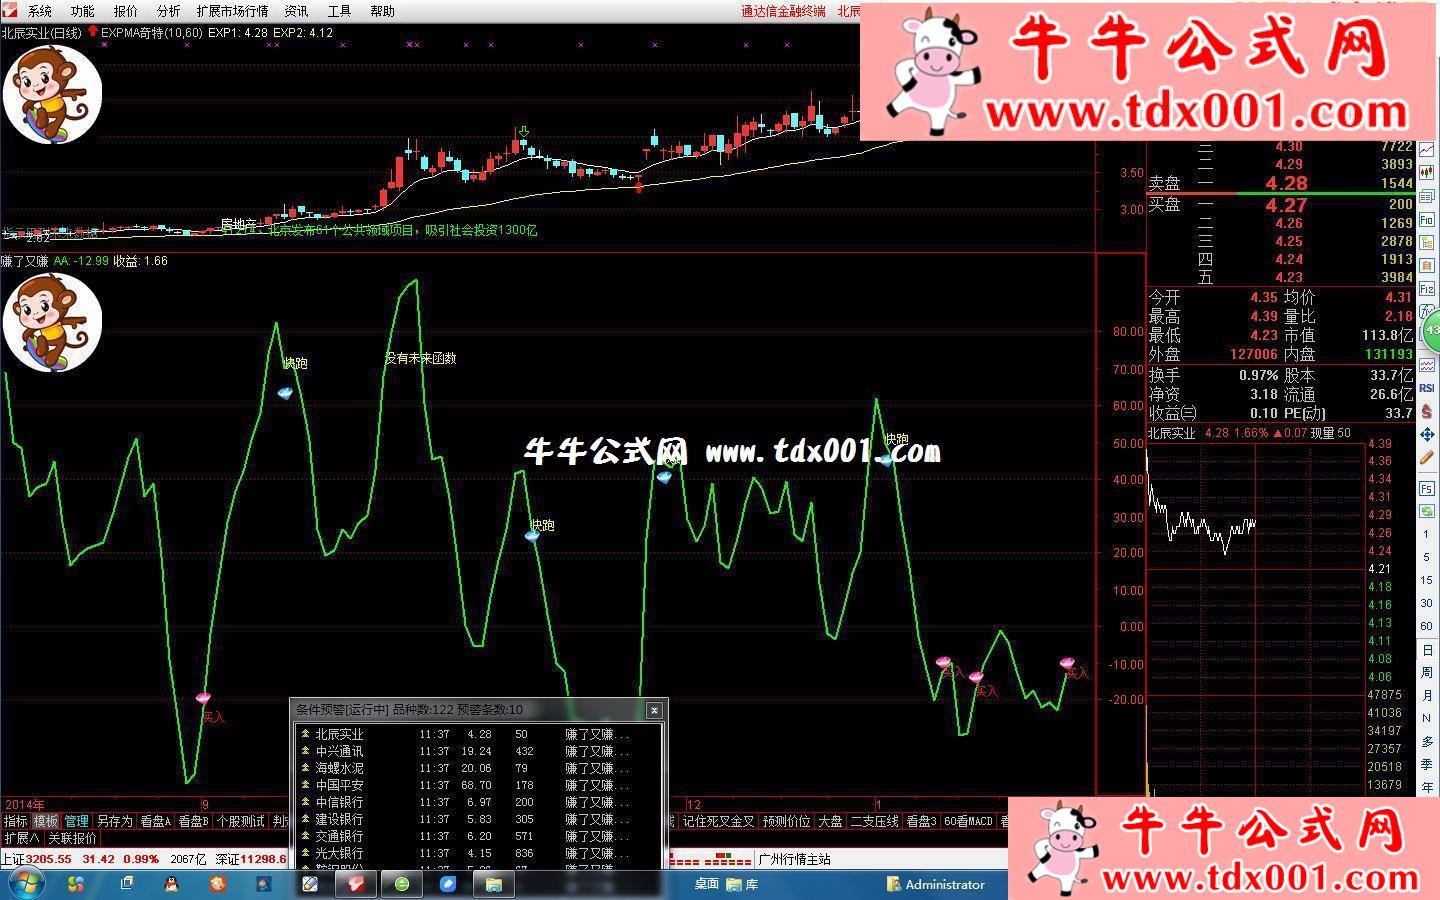Click 卖盘 sell-side label
This screenshot has width=1440, height=900.
(1164, 184)
